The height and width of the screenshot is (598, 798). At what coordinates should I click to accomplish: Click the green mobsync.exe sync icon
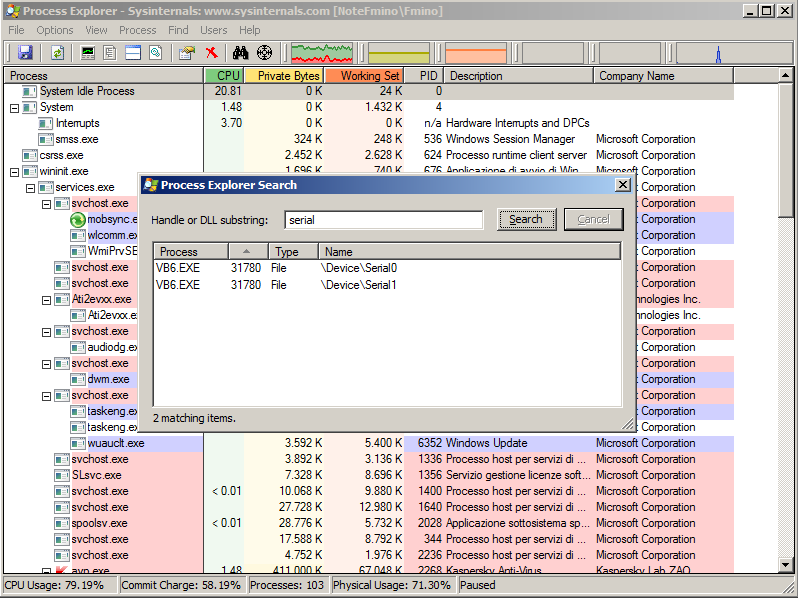pyautogui.click(x=77, y=219)
